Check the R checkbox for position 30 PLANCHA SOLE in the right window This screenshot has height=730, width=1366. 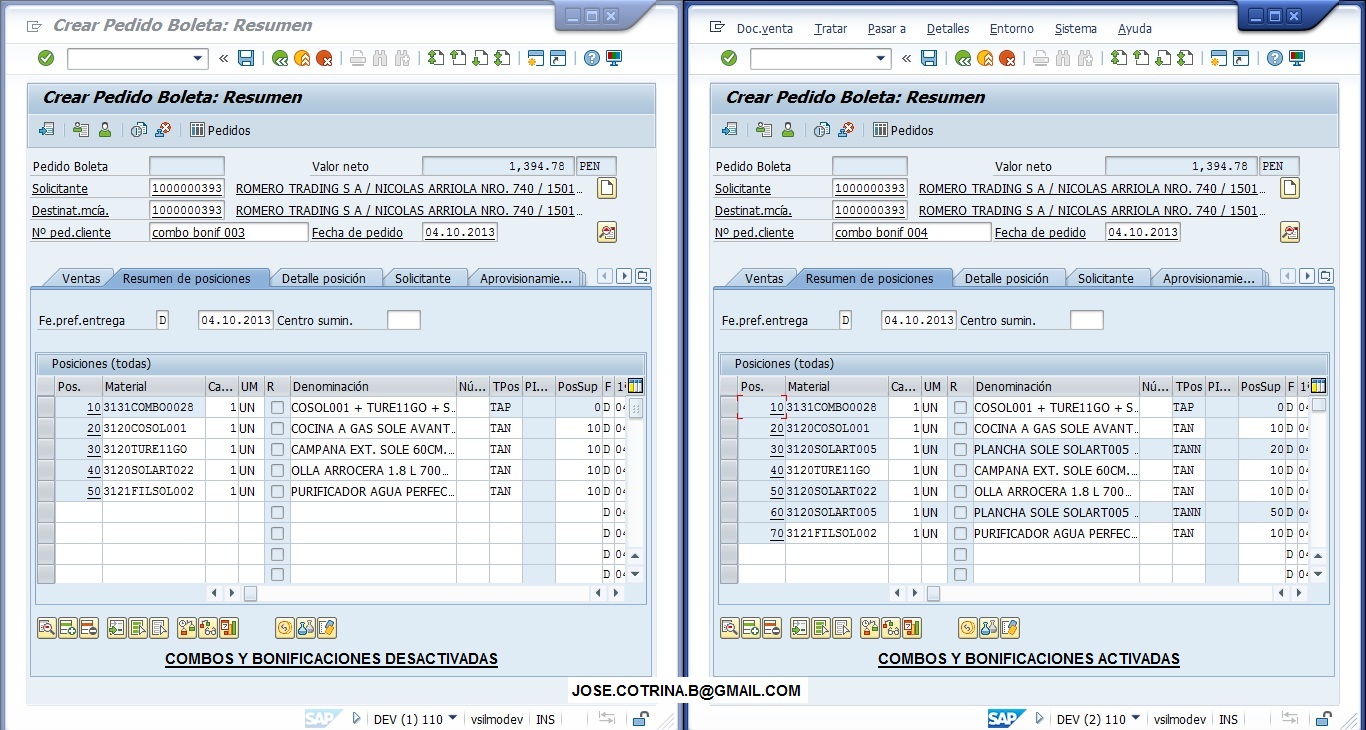(960, 449)
